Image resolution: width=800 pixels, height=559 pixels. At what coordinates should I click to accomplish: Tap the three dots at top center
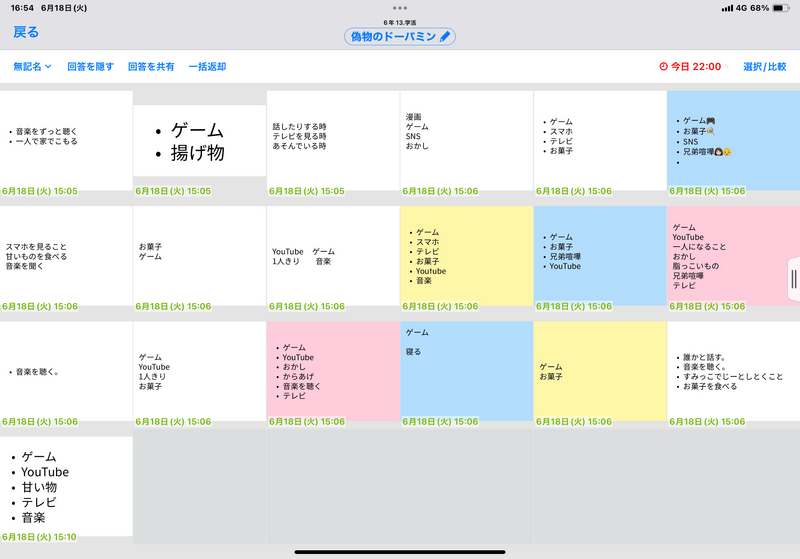coord(400,8)
